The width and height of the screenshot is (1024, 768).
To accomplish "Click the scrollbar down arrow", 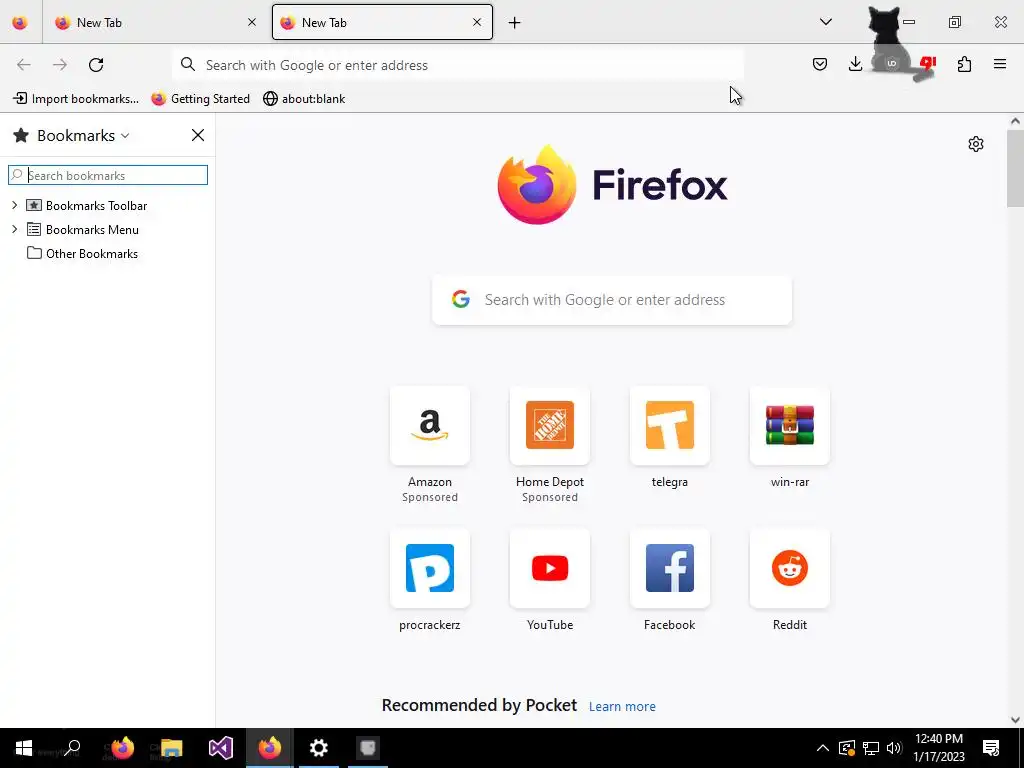I will (1015, 720).
